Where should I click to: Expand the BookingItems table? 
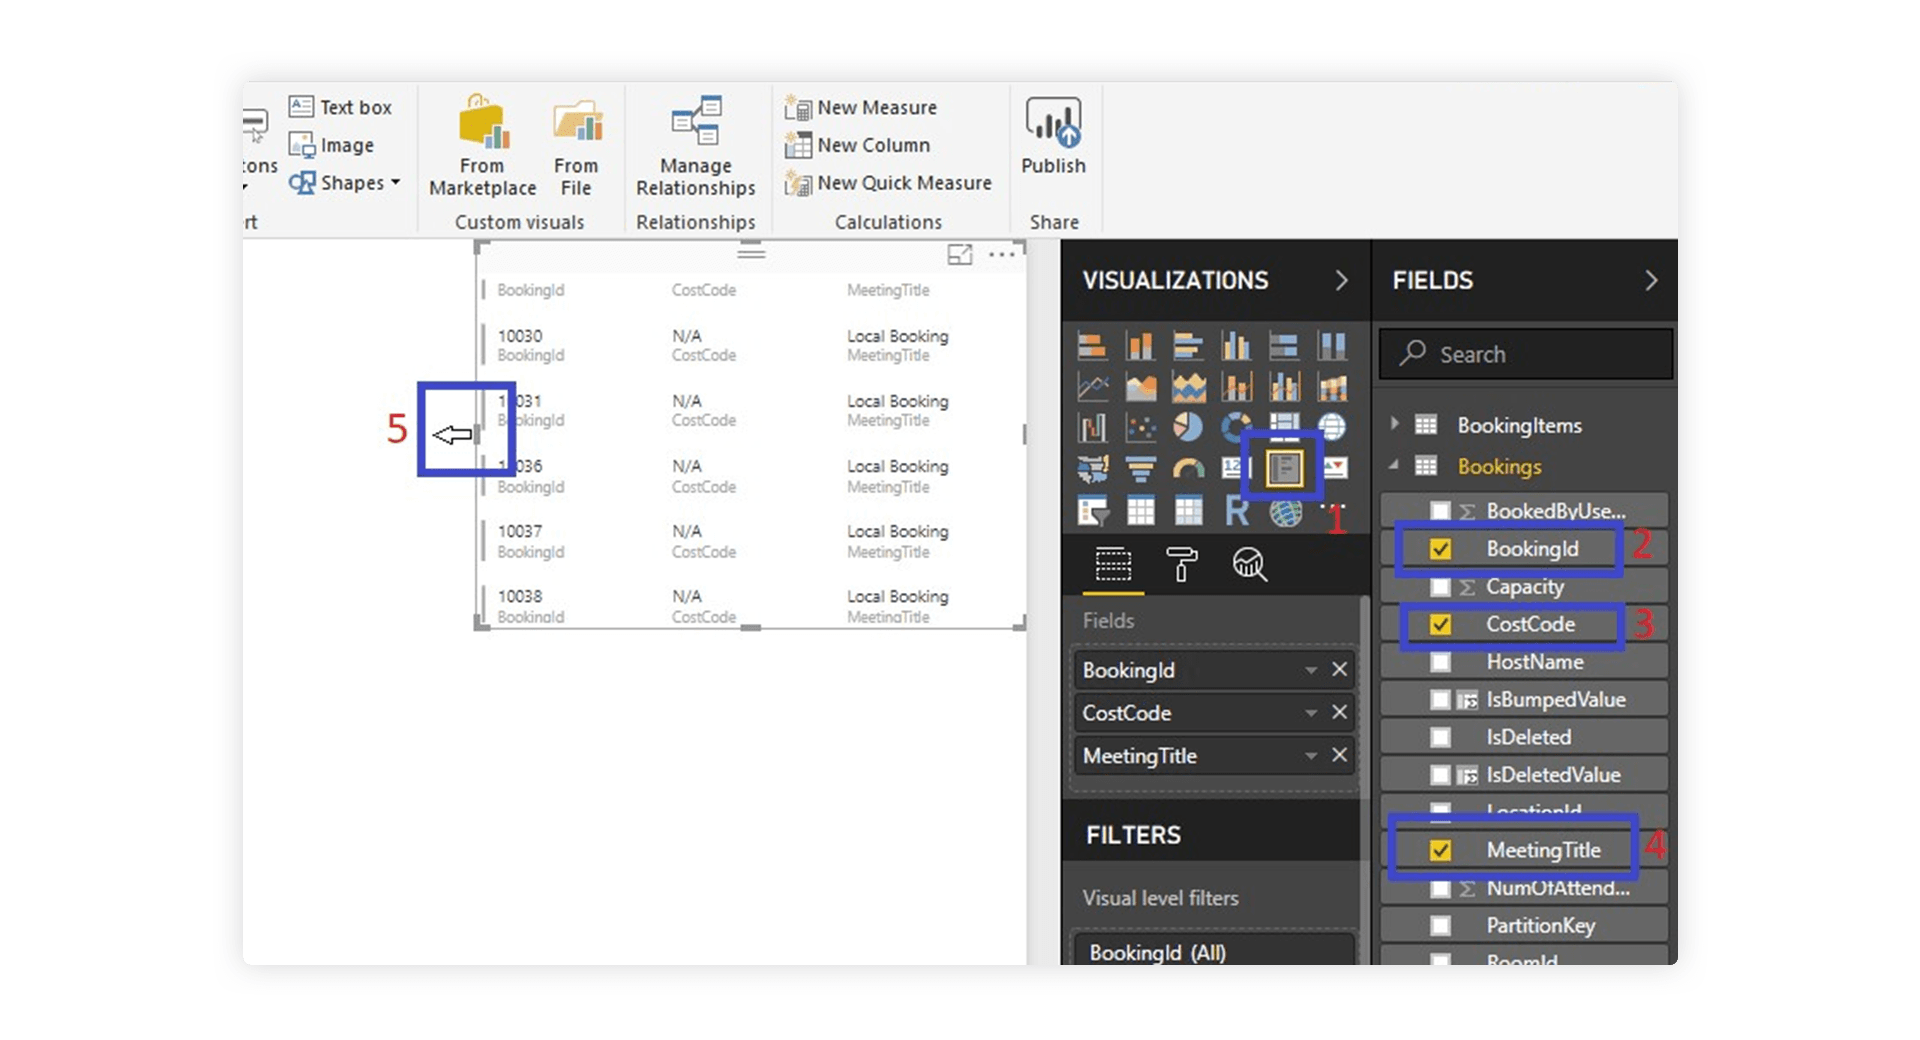(x=1394, y=424)
